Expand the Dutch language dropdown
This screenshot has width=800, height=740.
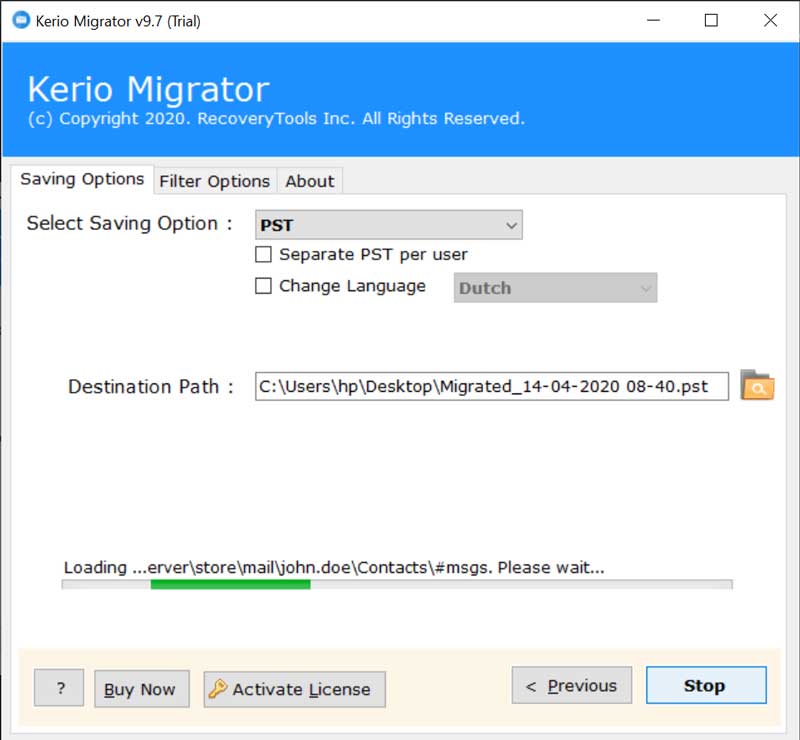pyautogui.click(x=555, y=288)
